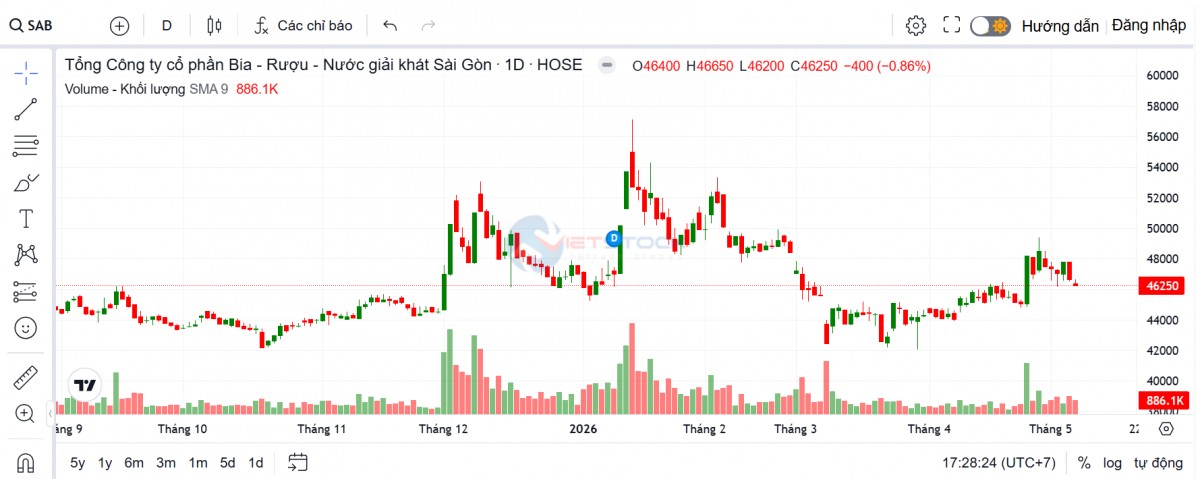Undo the last chart action

pyautogui.click(x=390, y=25)
